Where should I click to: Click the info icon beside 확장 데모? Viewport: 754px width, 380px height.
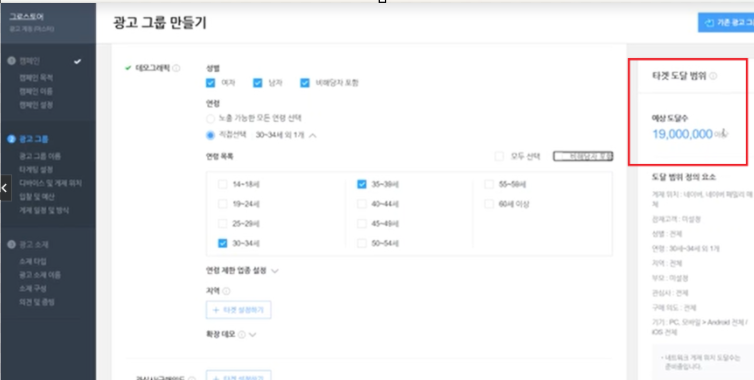(x=242, y=334)
